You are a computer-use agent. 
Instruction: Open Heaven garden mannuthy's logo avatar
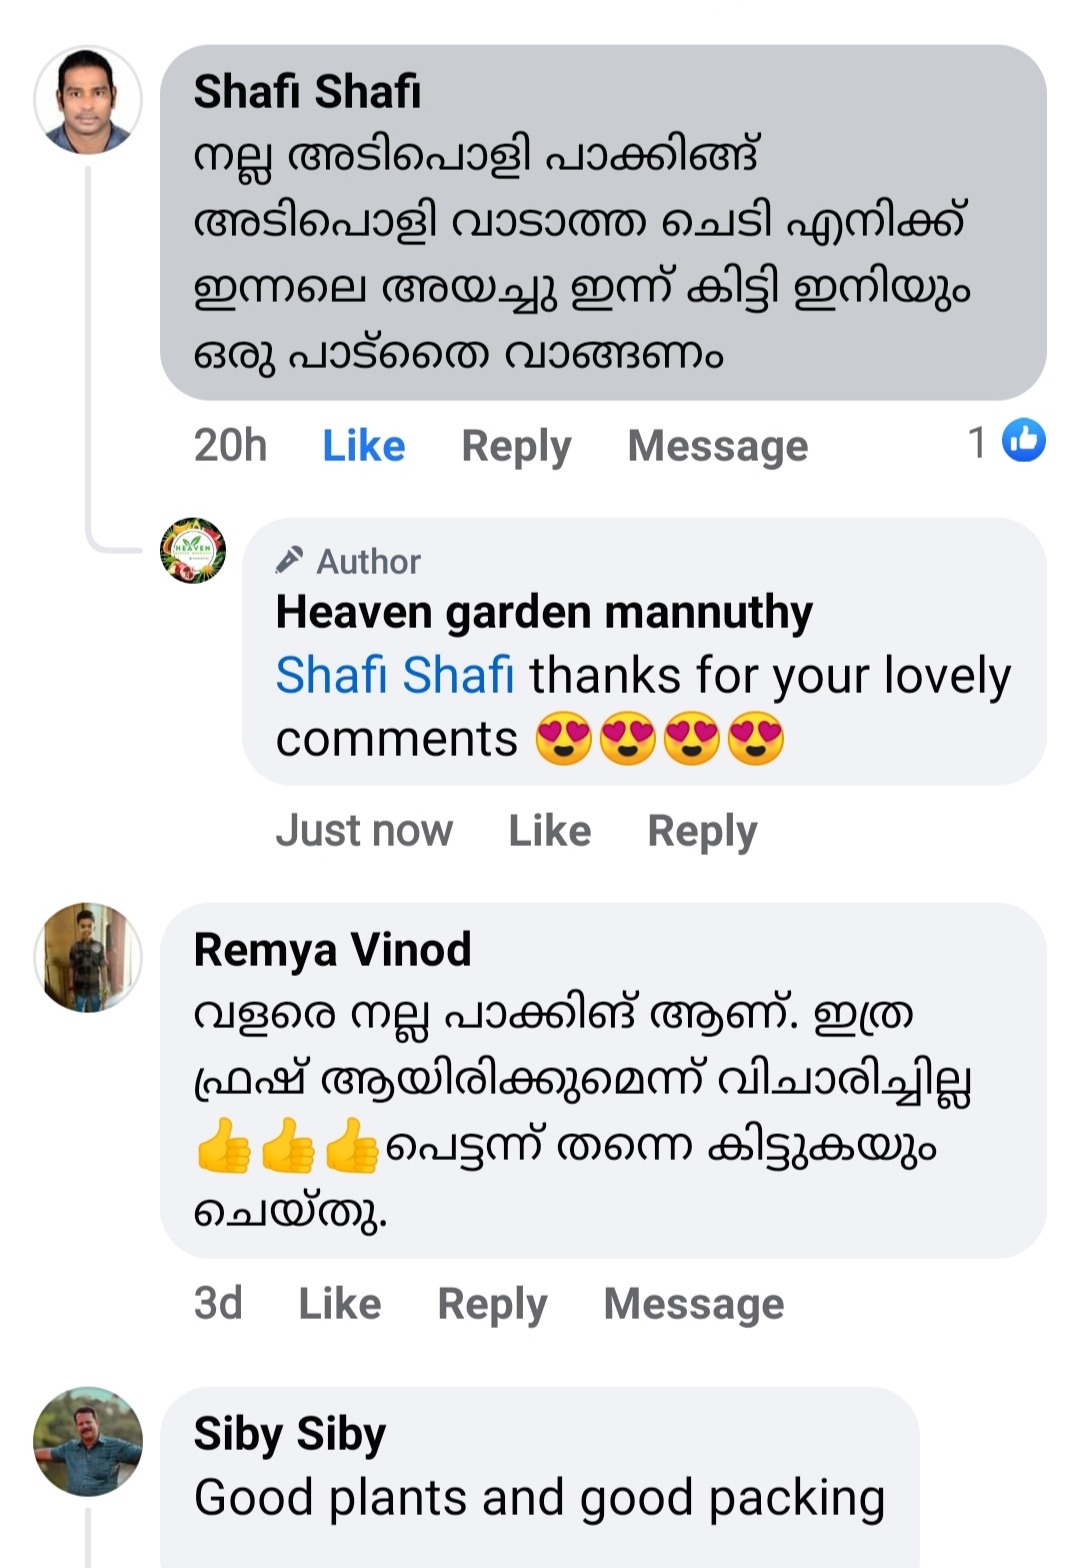pyautogui.click(x=193, y=551)
